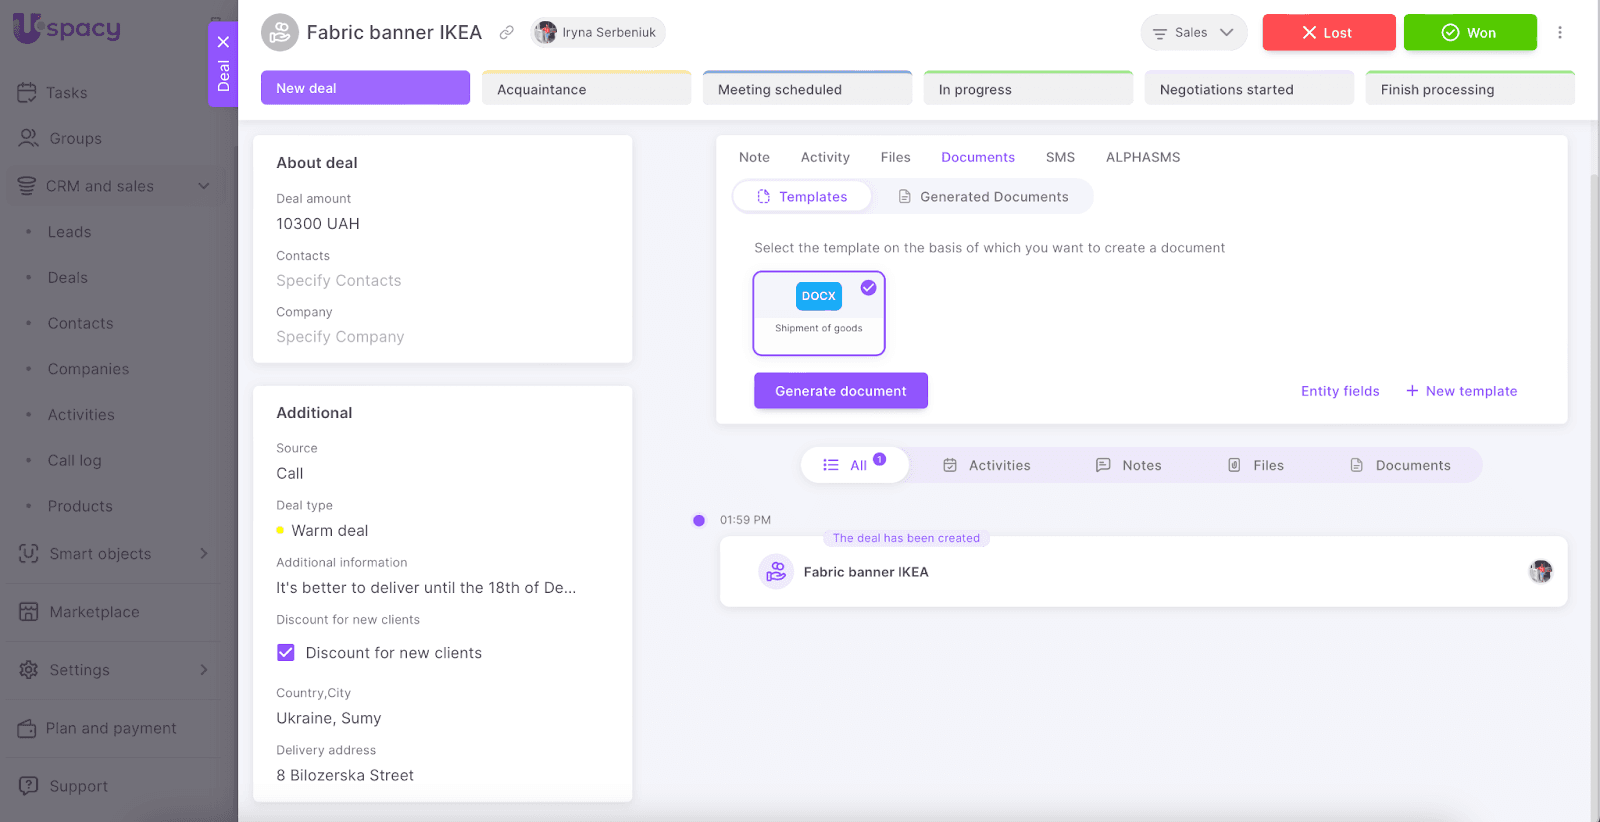Open the ALPHASMS tab
Image resolution: width=1600 pixels, height=822 pixels.
[1142, 157]
